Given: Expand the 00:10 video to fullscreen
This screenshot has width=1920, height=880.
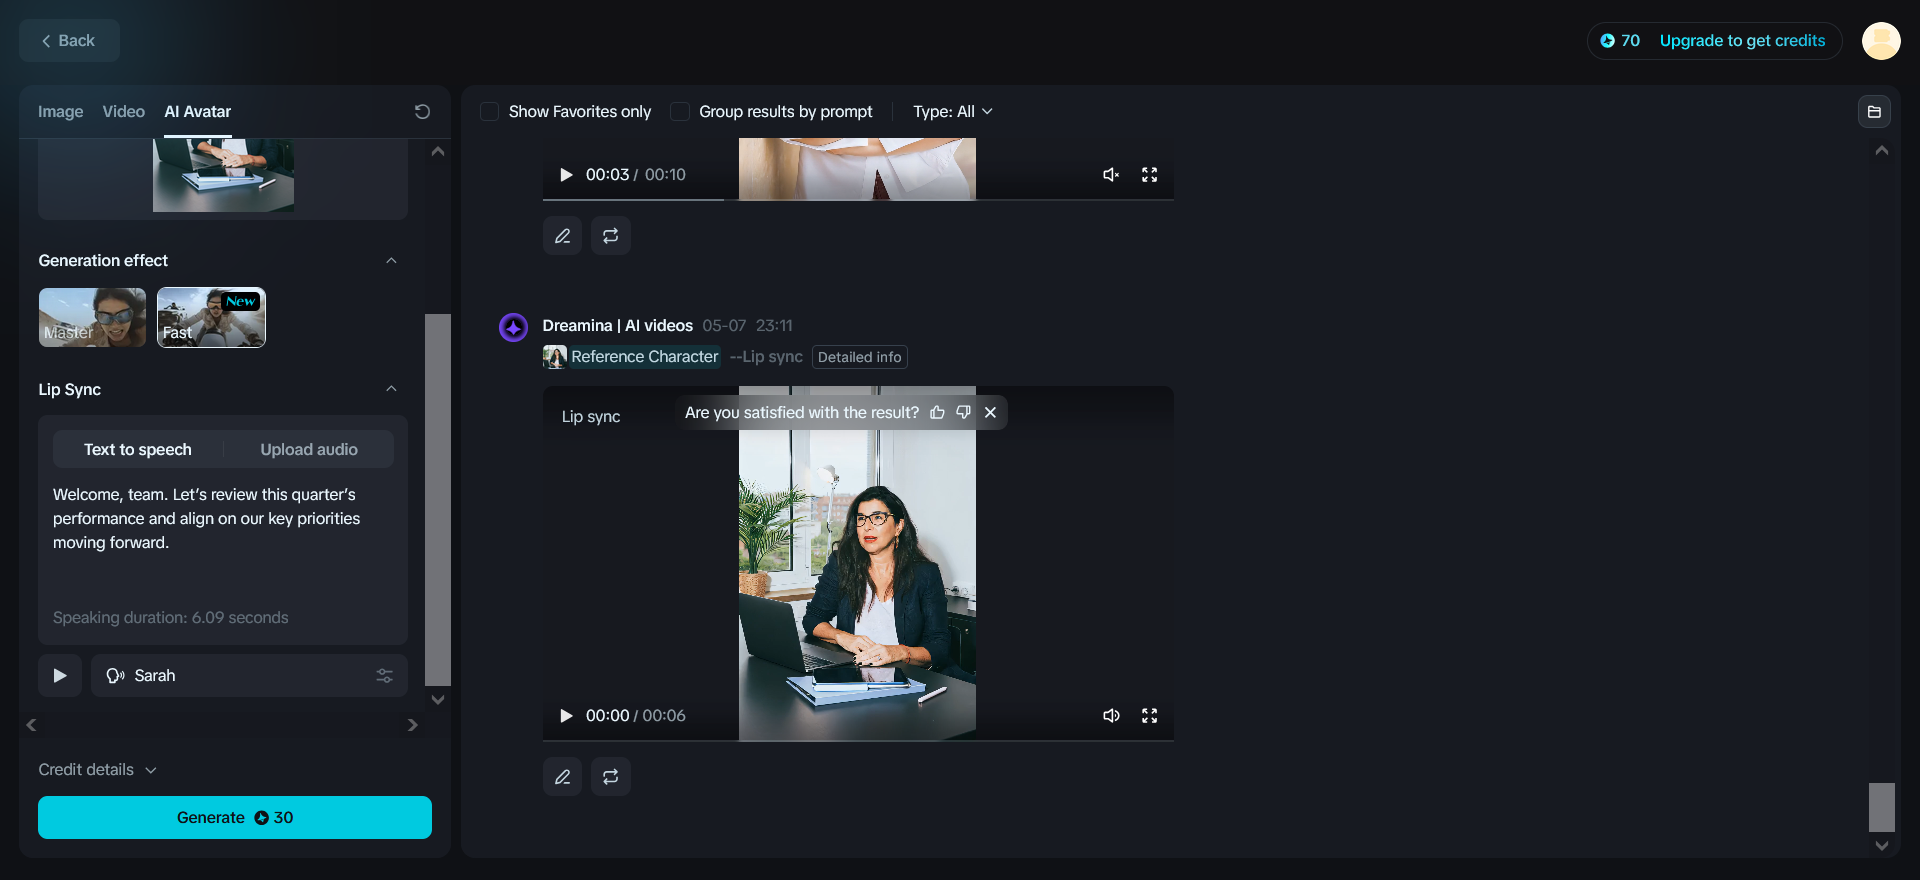Looking at the screenshot, I should [1150, 175].
